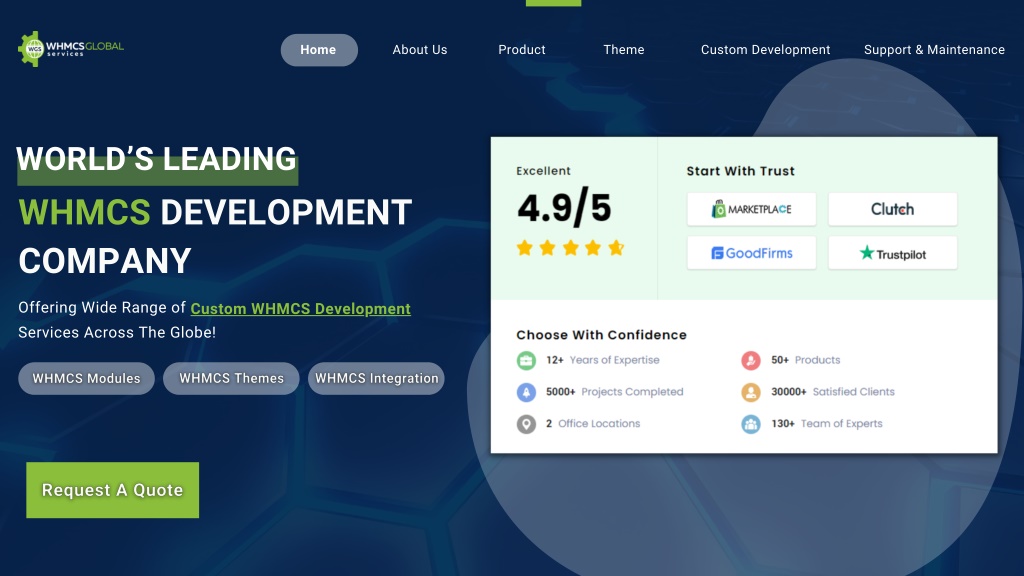This screenshot has width=1024, height=576.
Task: Click the WHMCS Global Services logo
Action: [x=71, y=48]
